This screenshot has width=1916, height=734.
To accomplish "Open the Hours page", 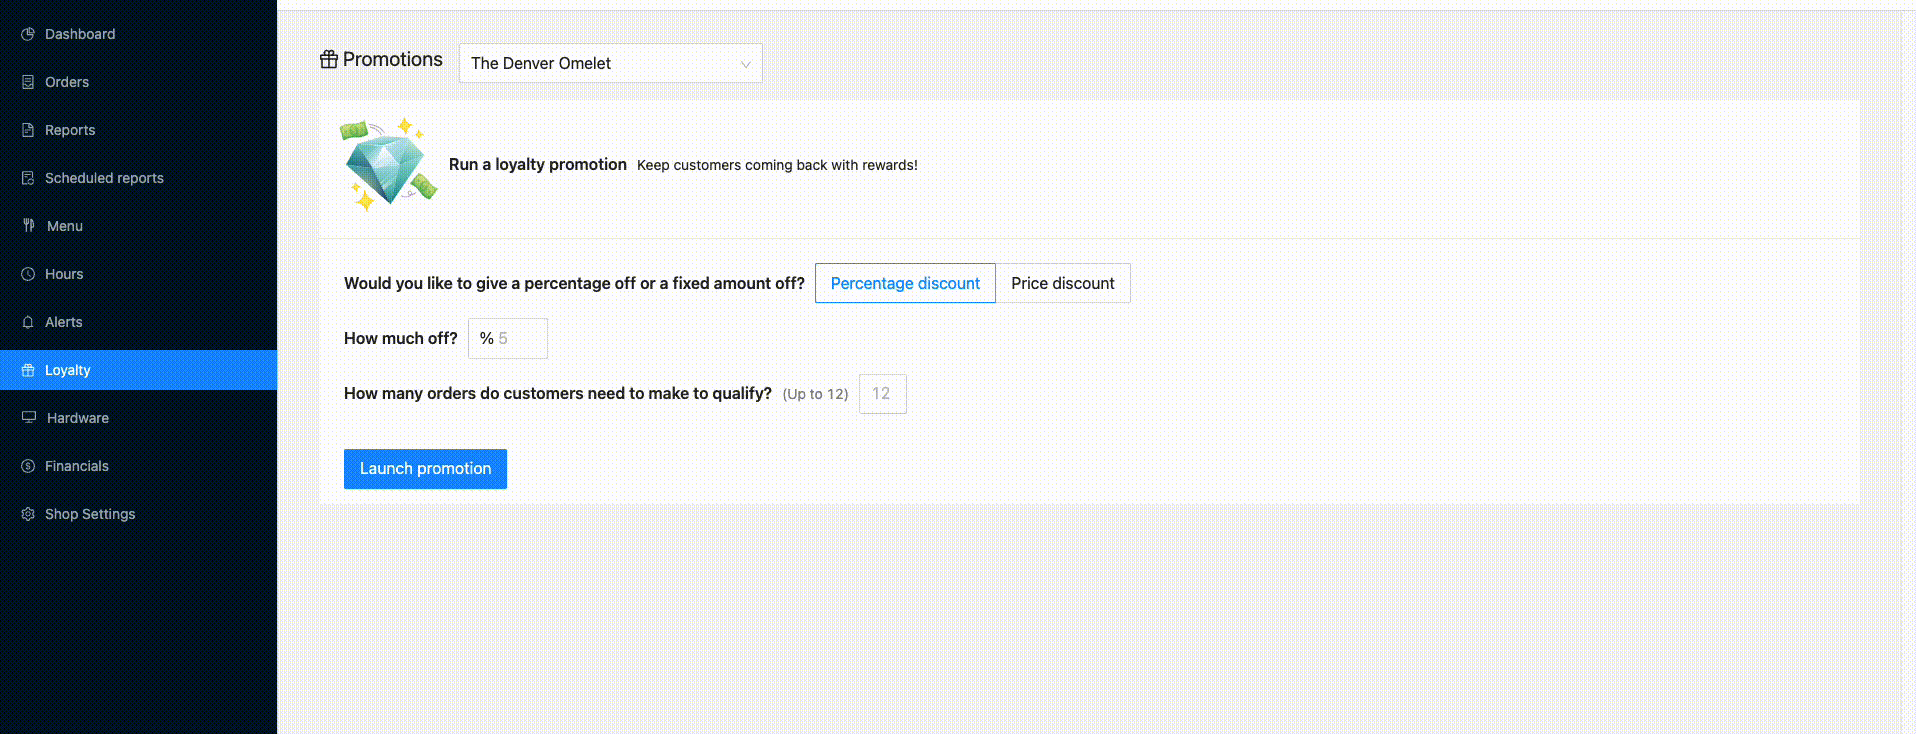I will coord(138,274).
